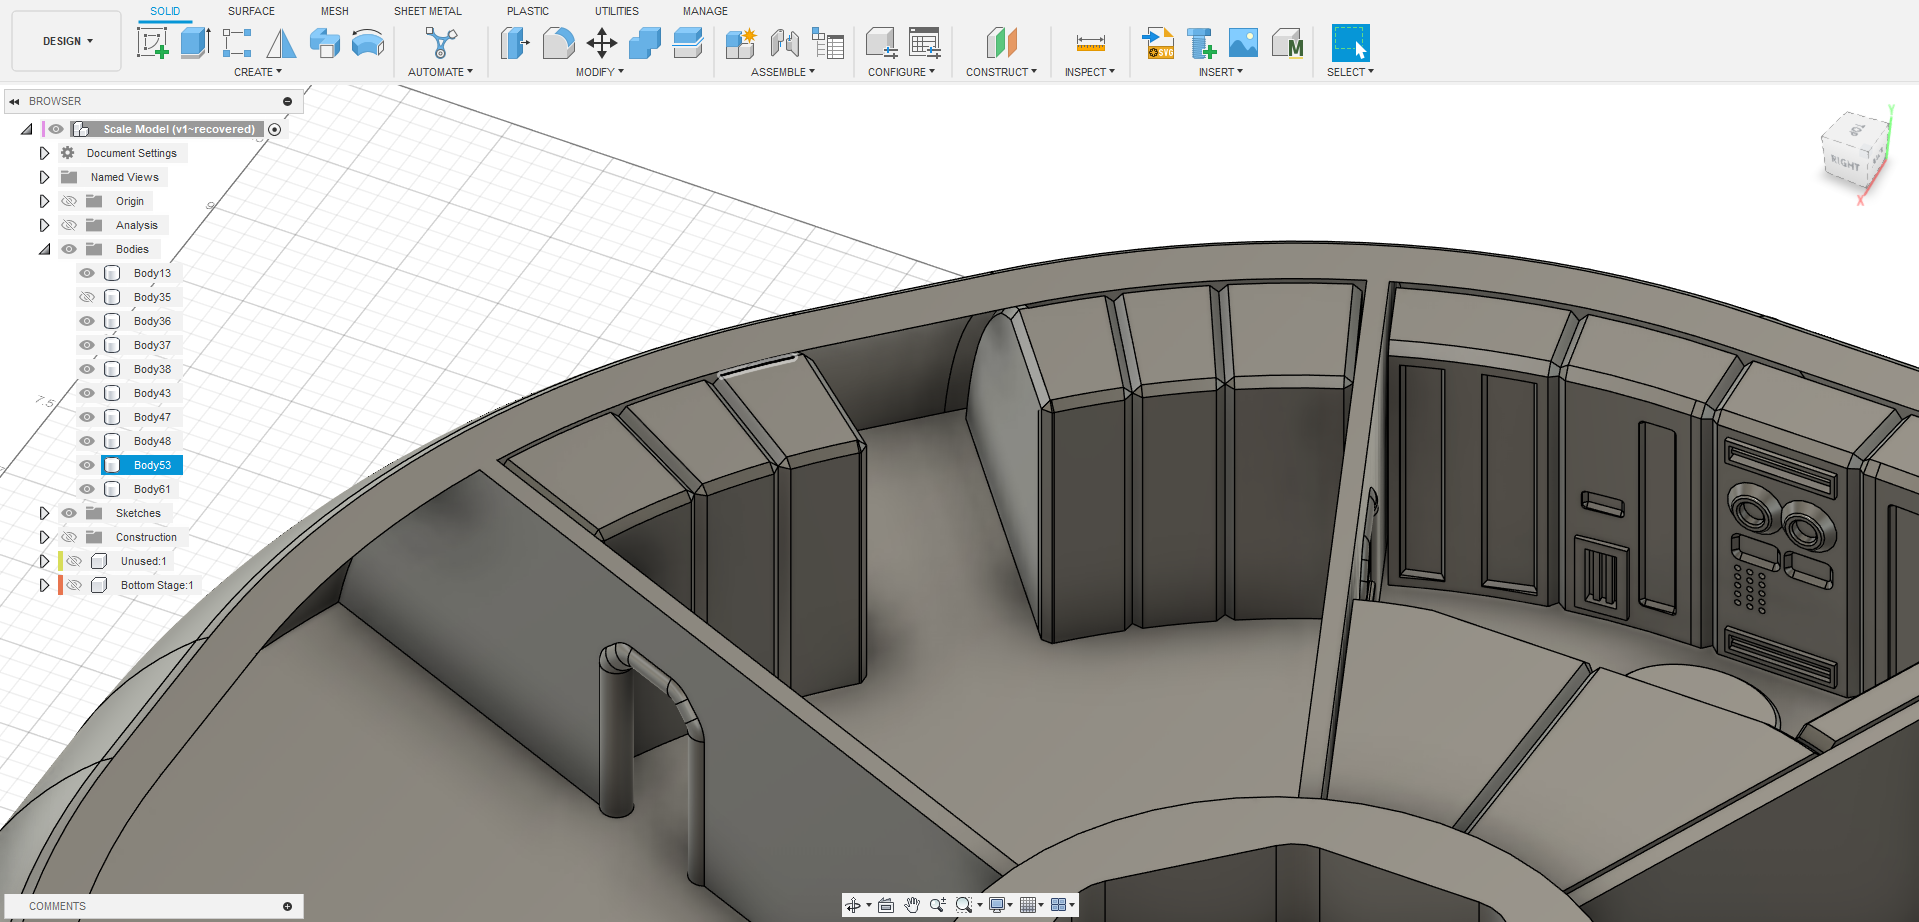Image resolution: width=1919 pixels, height=922 pixels.
Task: Switch to the Utilities tab
Action: (x=617, y=11)
